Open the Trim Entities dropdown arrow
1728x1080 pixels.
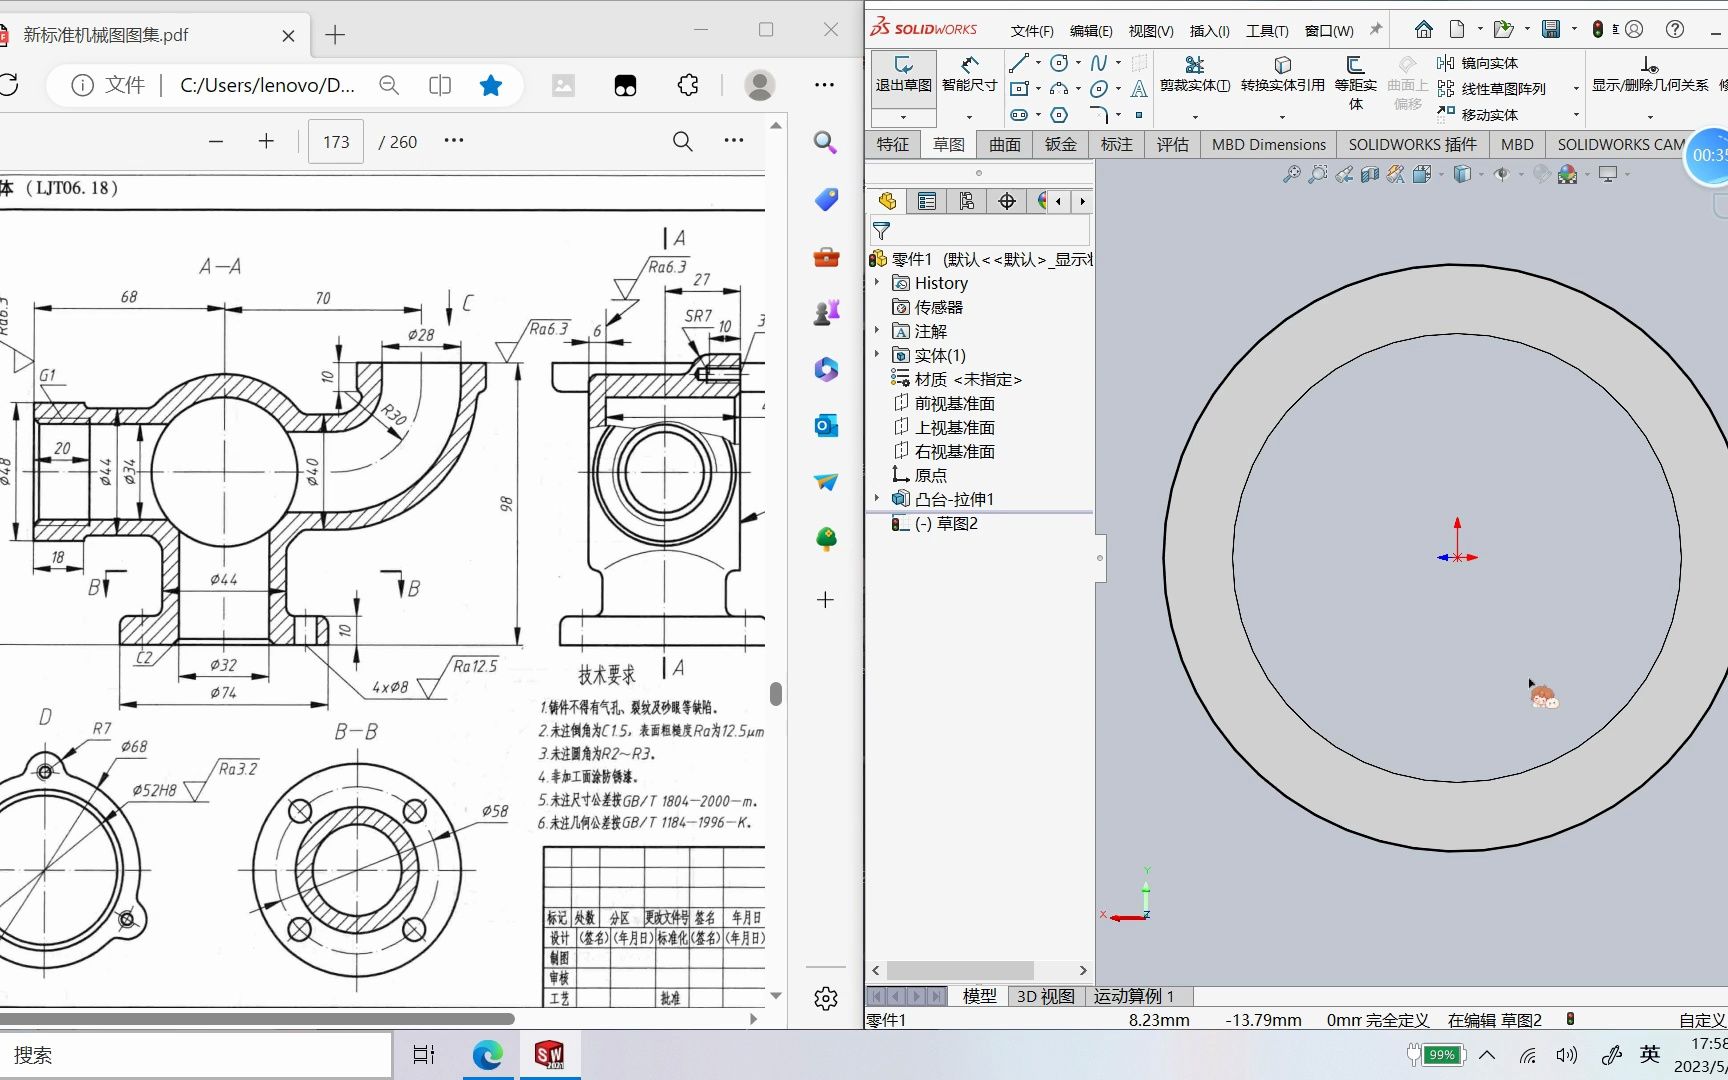1195,117
